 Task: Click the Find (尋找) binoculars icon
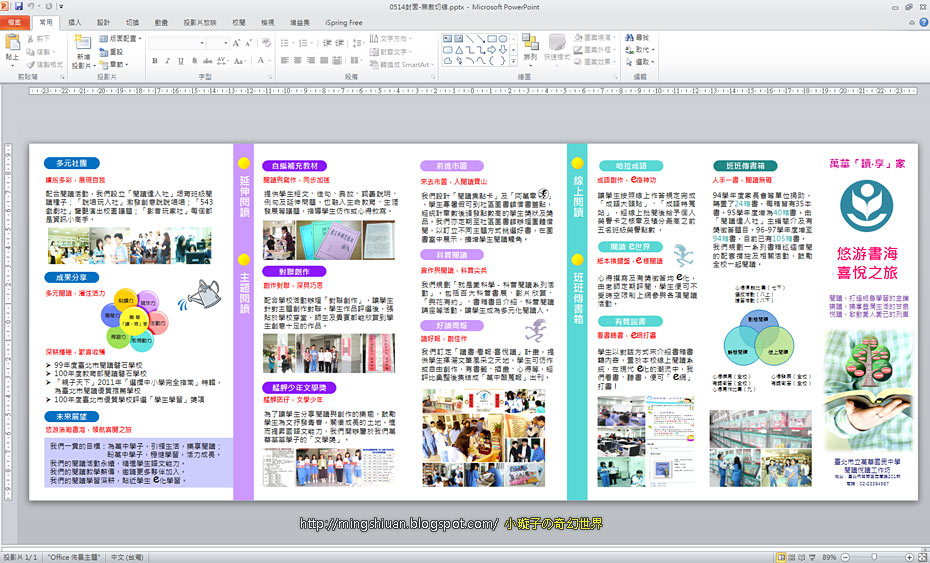(629, 38)
